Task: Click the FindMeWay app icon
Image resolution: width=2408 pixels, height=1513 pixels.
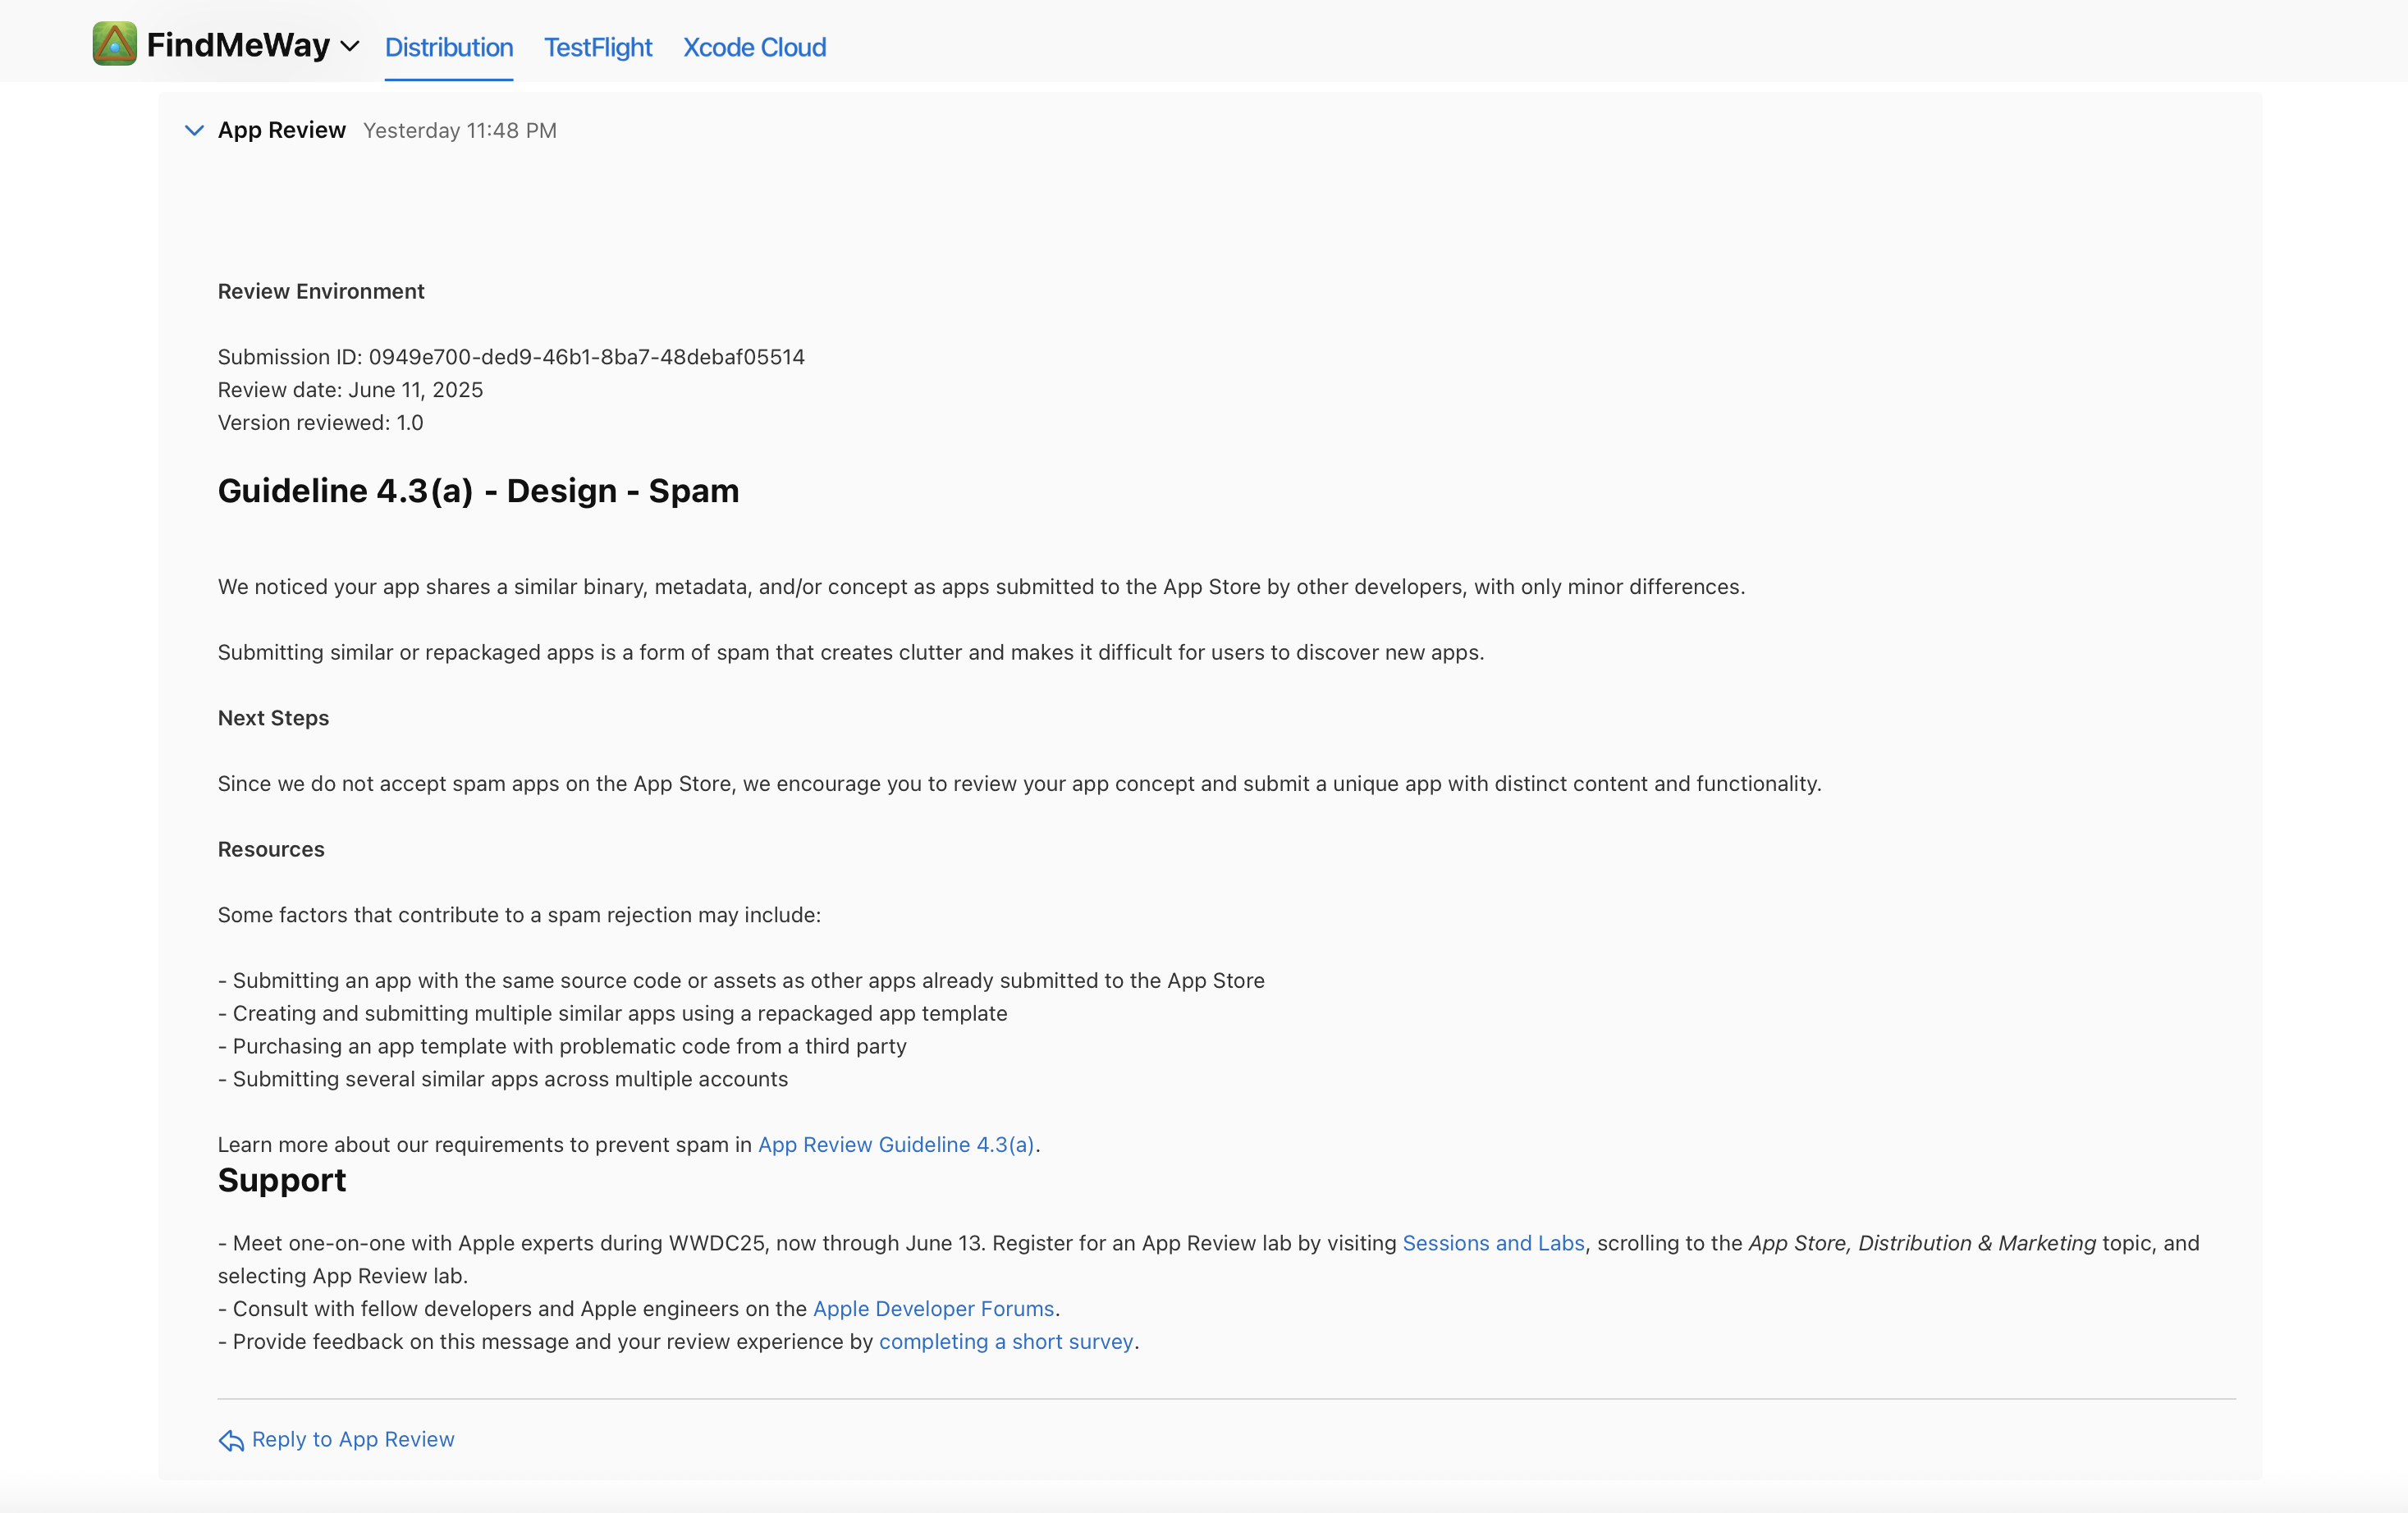Action: click(x=115, y=44)
